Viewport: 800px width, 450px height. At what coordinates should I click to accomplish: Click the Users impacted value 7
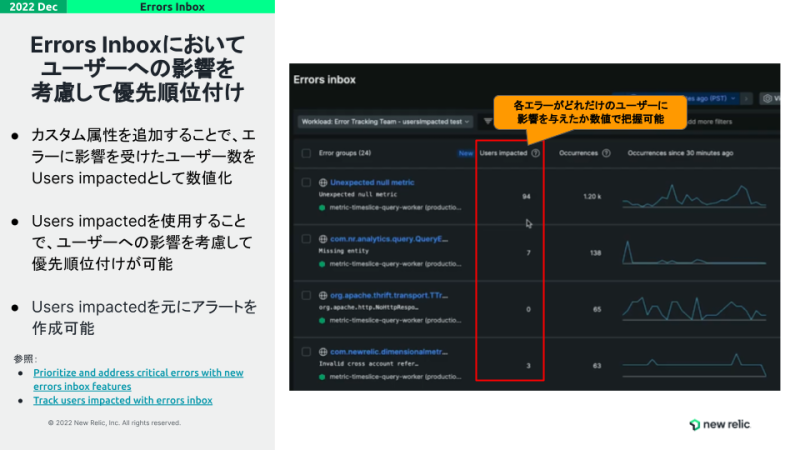[529, 253]
